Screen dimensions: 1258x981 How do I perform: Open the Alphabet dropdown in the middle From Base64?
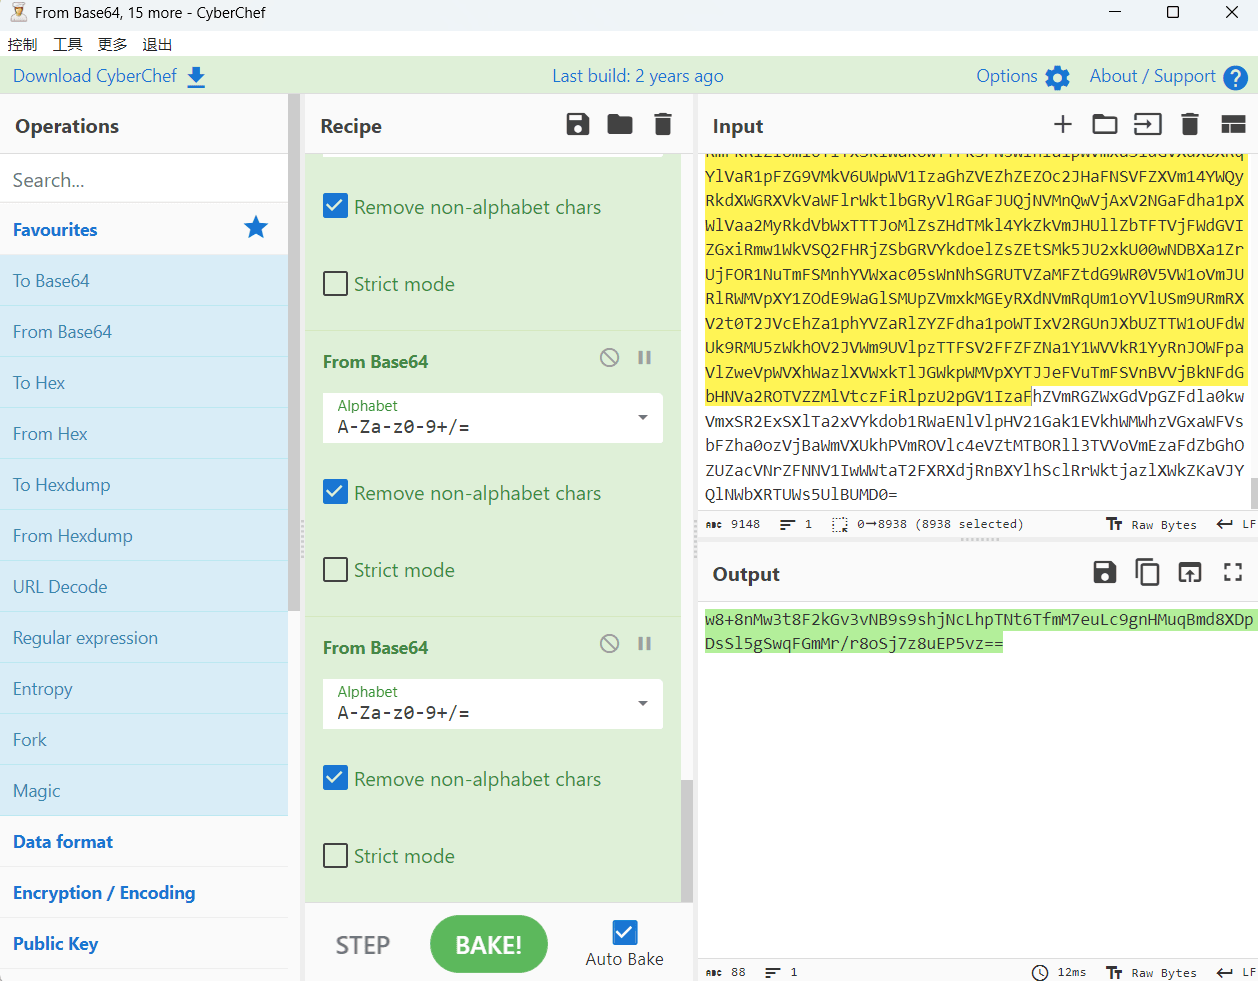643,418
